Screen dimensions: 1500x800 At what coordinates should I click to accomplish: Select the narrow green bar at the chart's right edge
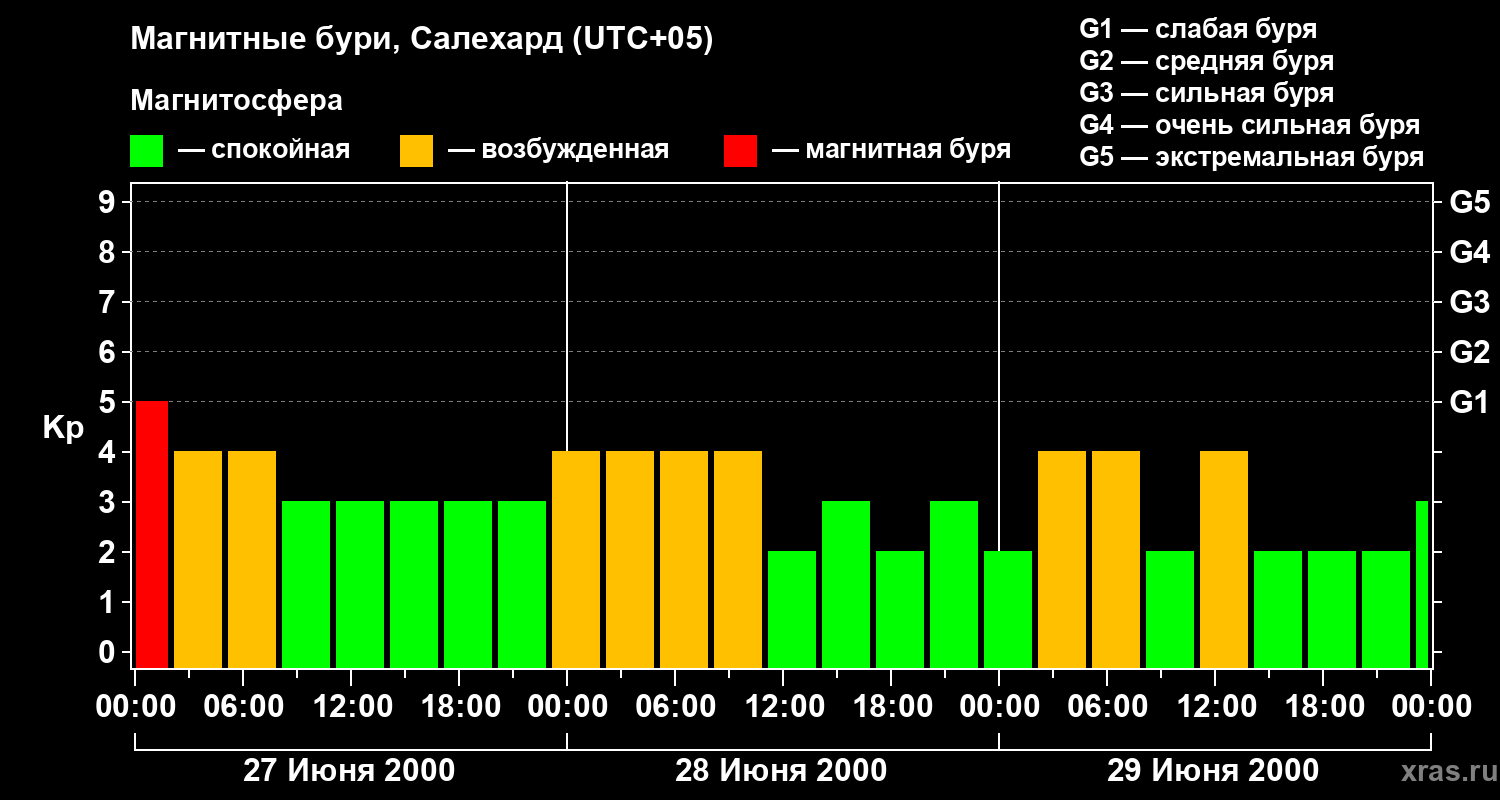(1422, 584)
